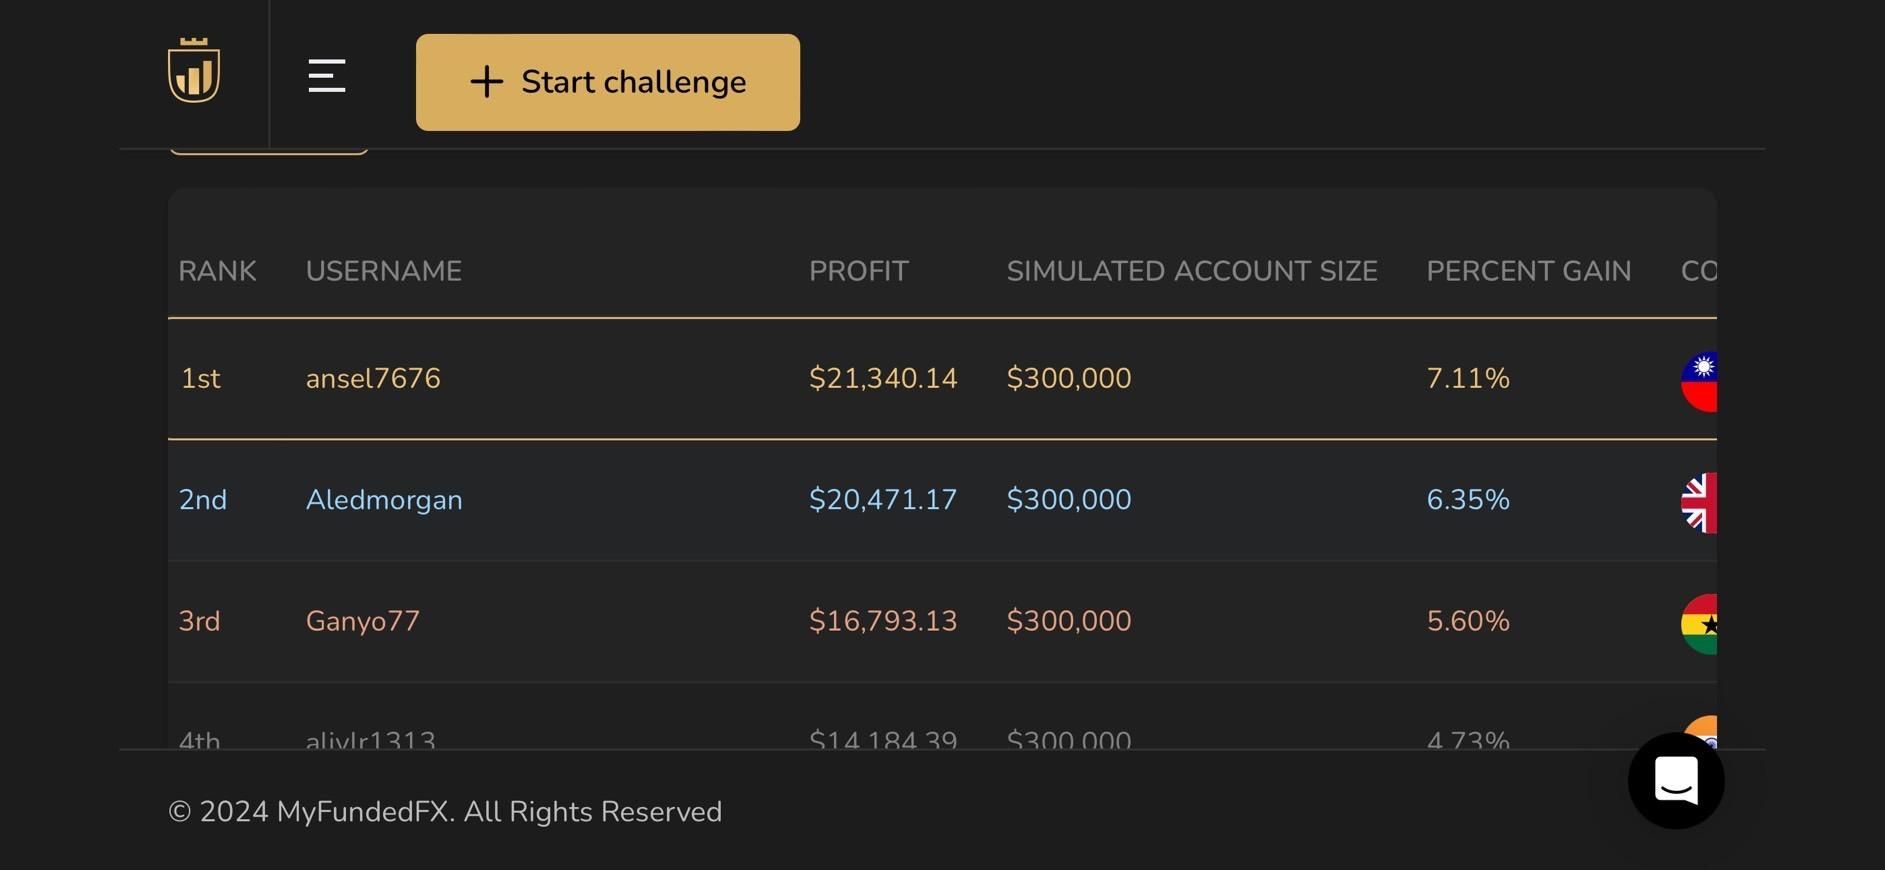The image size is (1885, 870).
Task: Click the MyFundedFX shield logo
Action: (x=194, y=72)
